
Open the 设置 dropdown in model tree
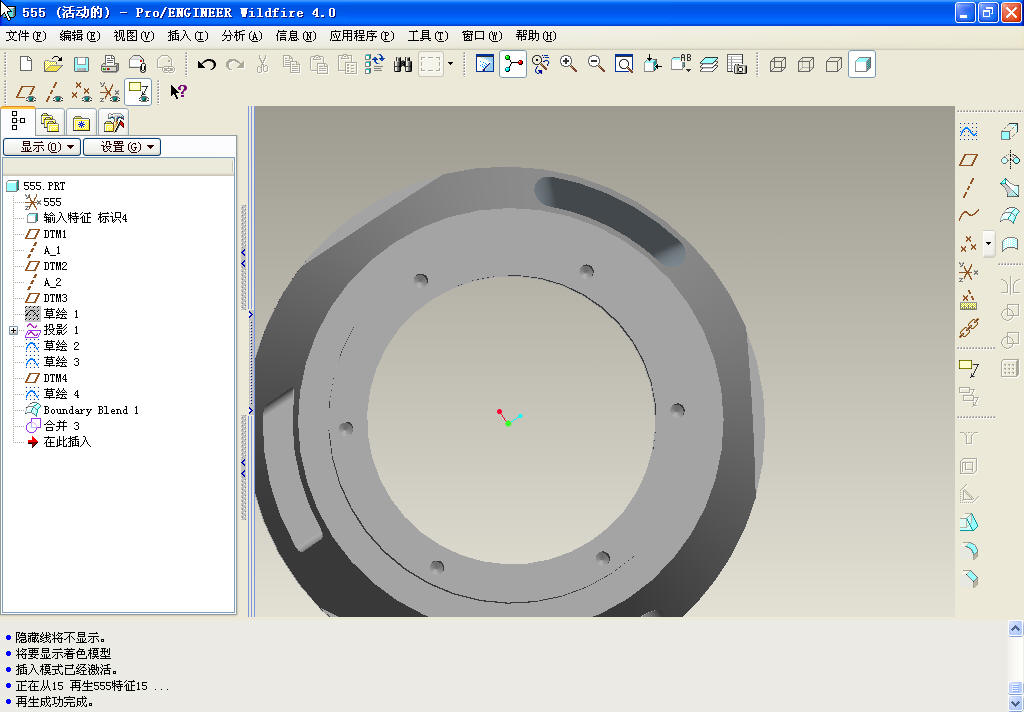[121, 147]
